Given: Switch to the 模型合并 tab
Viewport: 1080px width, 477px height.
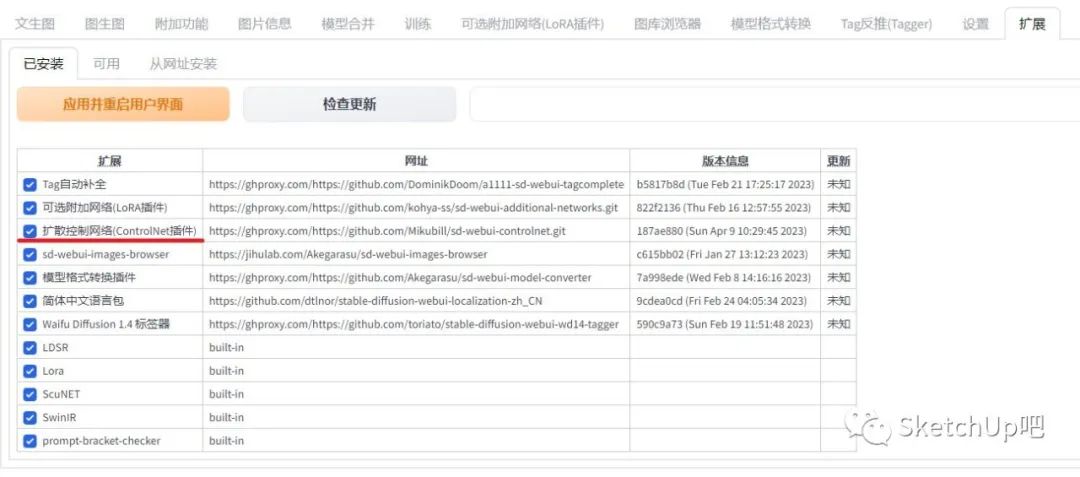Looking at the screenshot, I should (x=348, y=24).
